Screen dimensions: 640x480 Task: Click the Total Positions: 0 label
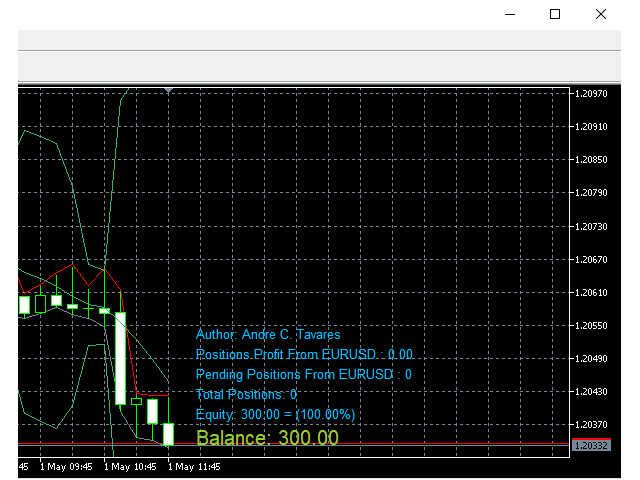coord(246,395)
